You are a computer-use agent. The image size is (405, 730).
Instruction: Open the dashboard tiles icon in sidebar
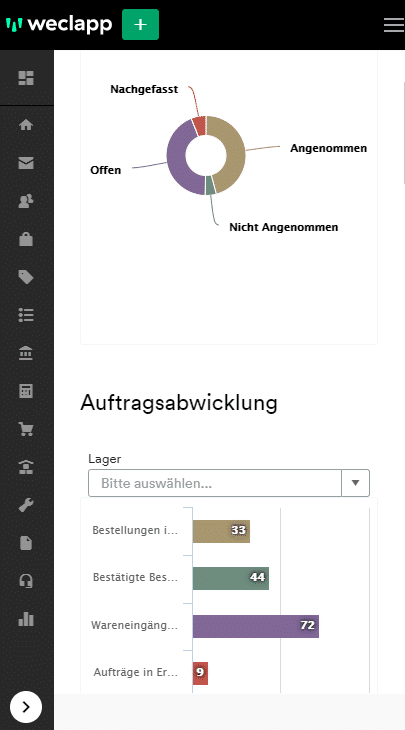[26, 78]
